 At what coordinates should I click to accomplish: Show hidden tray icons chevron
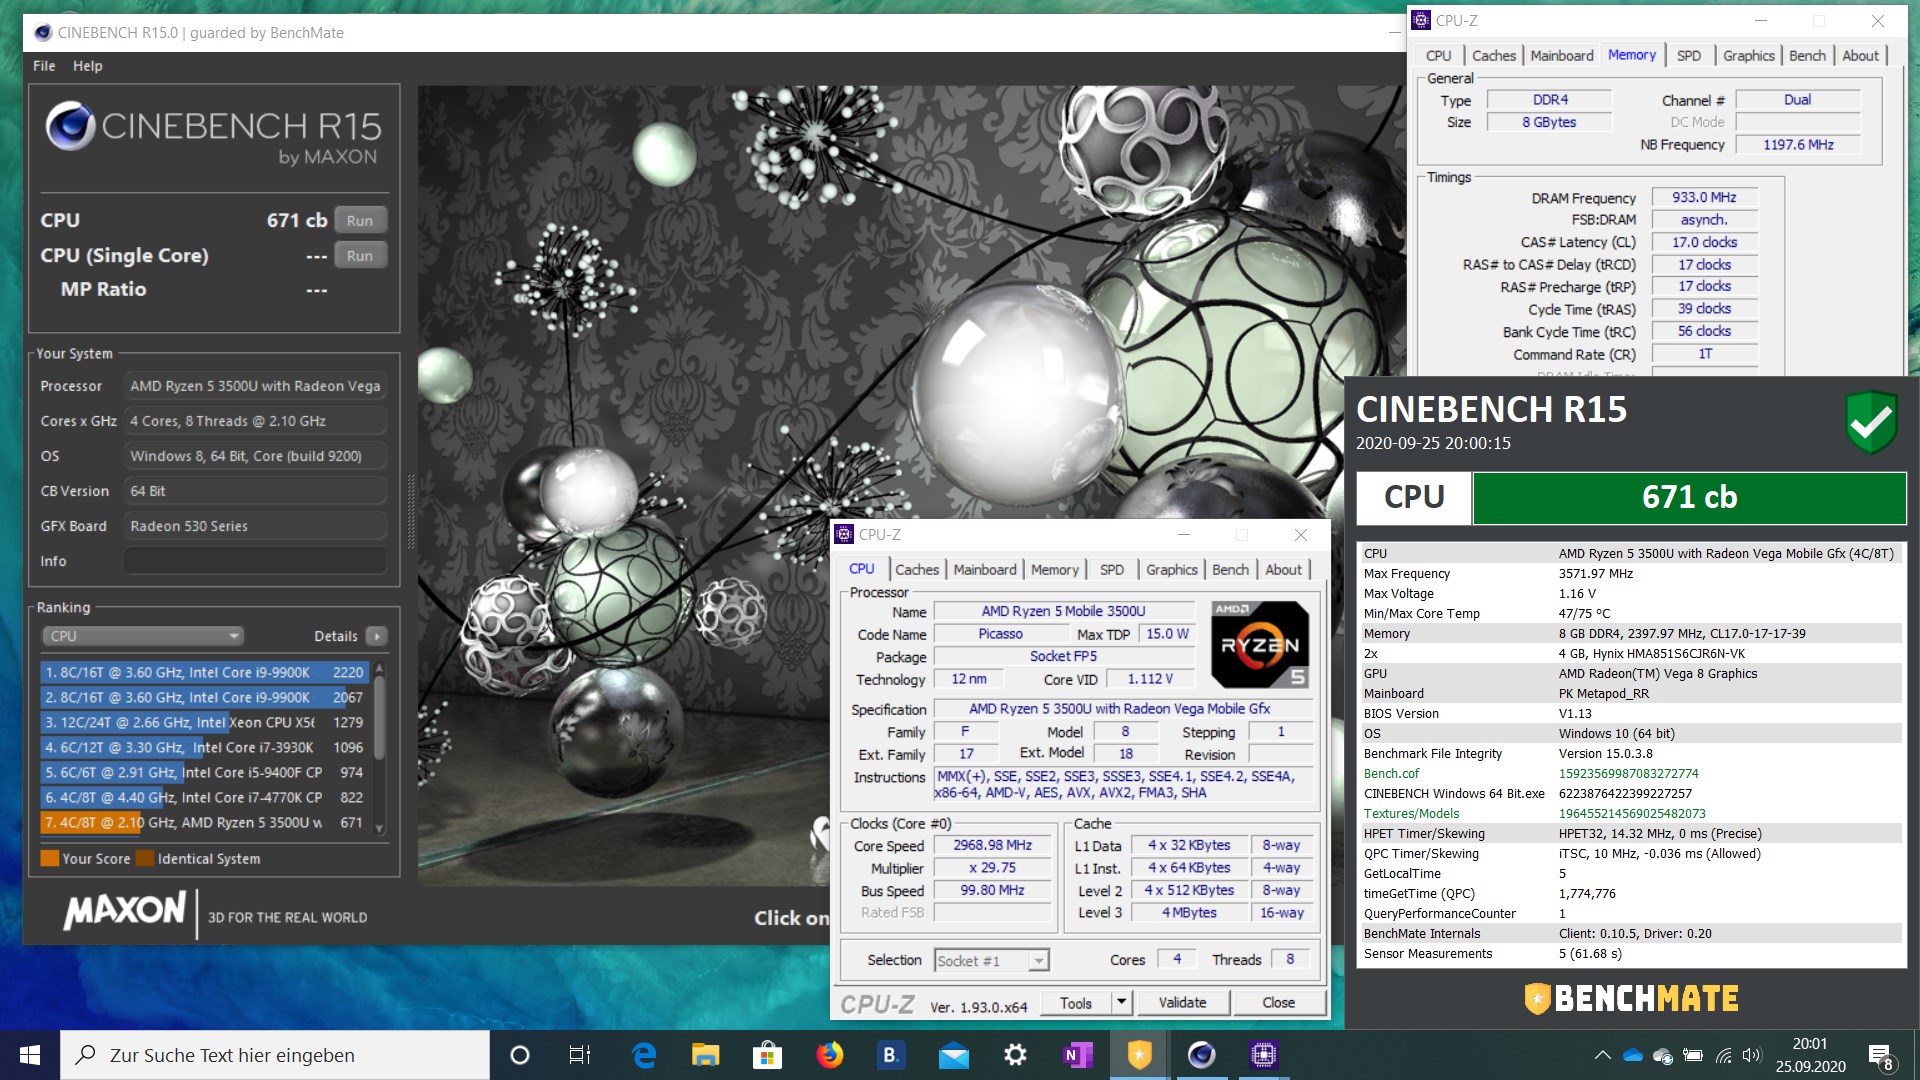1602,1055
